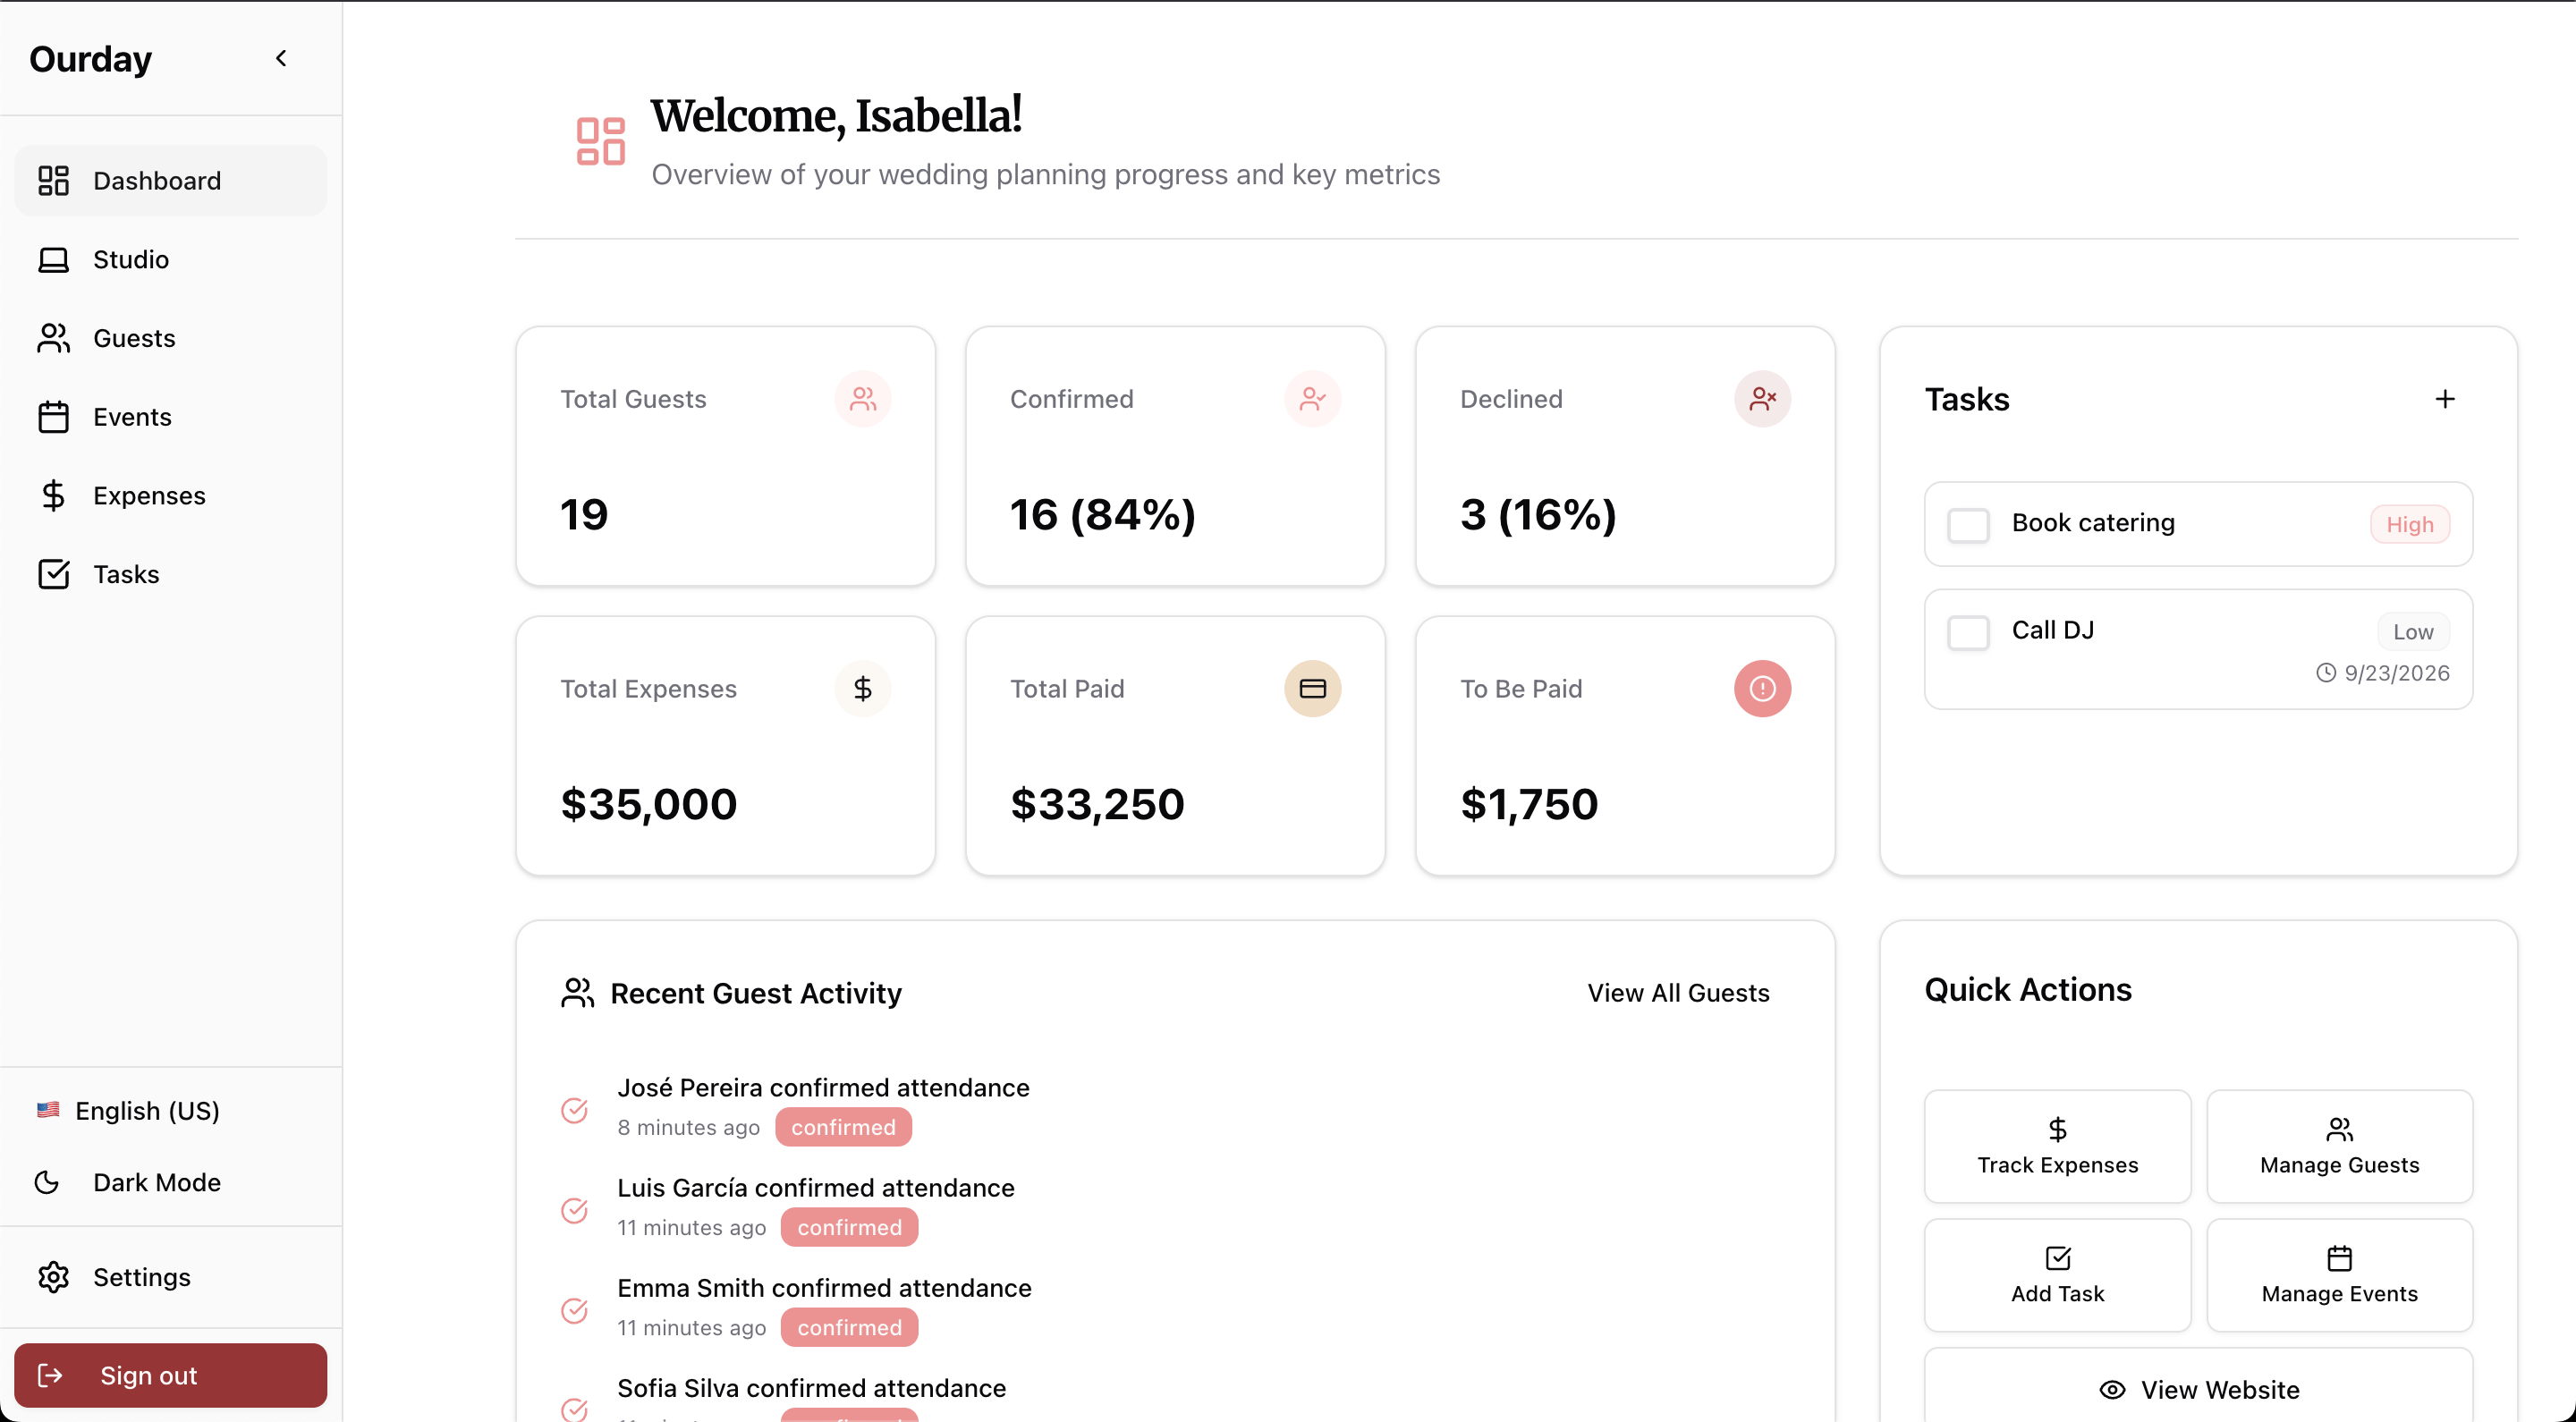
Task: Click the Track Expenses quick action
Action: 2057,1146
